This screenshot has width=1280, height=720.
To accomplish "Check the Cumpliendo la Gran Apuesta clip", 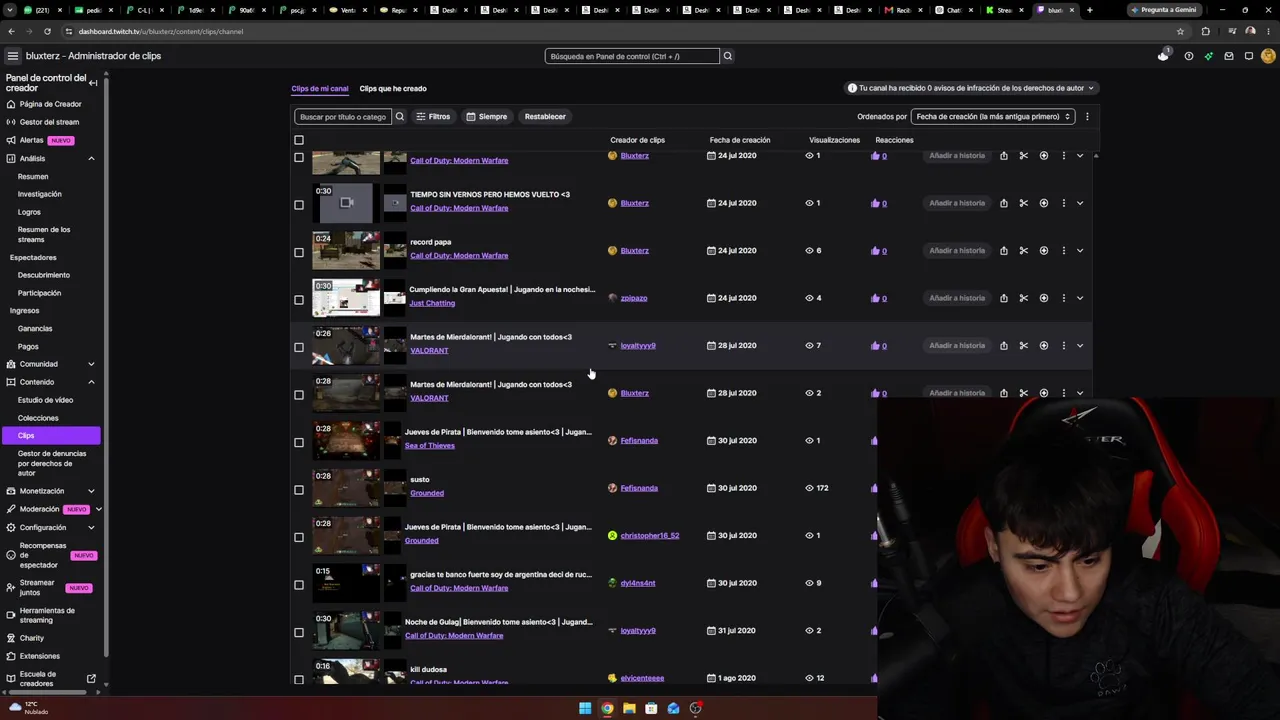I will [x=299, y=300].
